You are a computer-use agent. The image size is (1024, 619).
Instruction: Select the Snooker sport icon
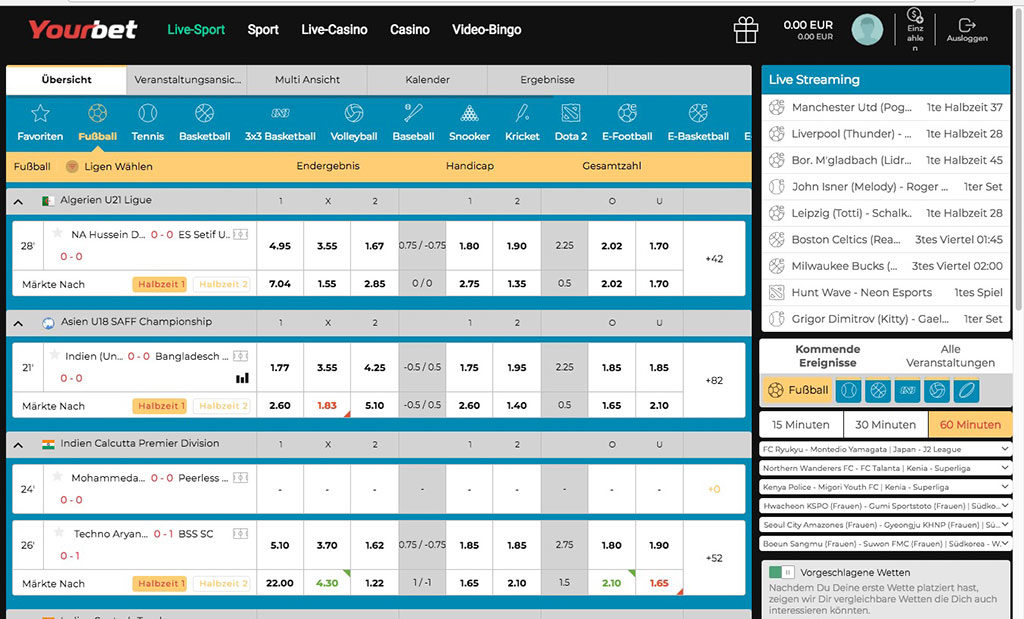tap(469, 114)
